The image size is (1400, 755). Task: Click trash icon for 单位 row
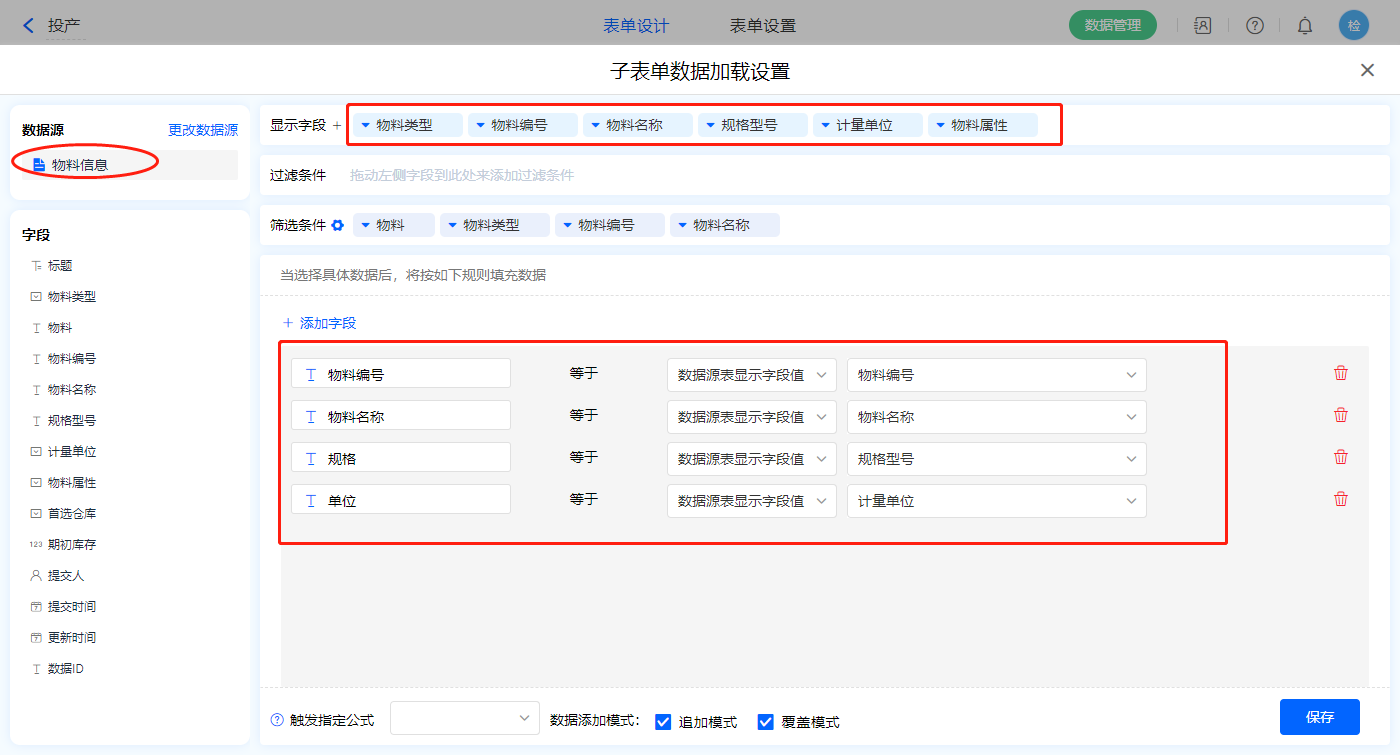1341,499
